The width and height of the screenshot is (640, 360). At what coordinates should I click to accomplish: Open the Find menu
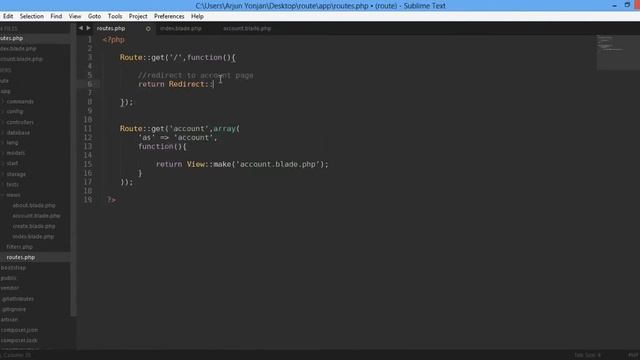point(56,16)
